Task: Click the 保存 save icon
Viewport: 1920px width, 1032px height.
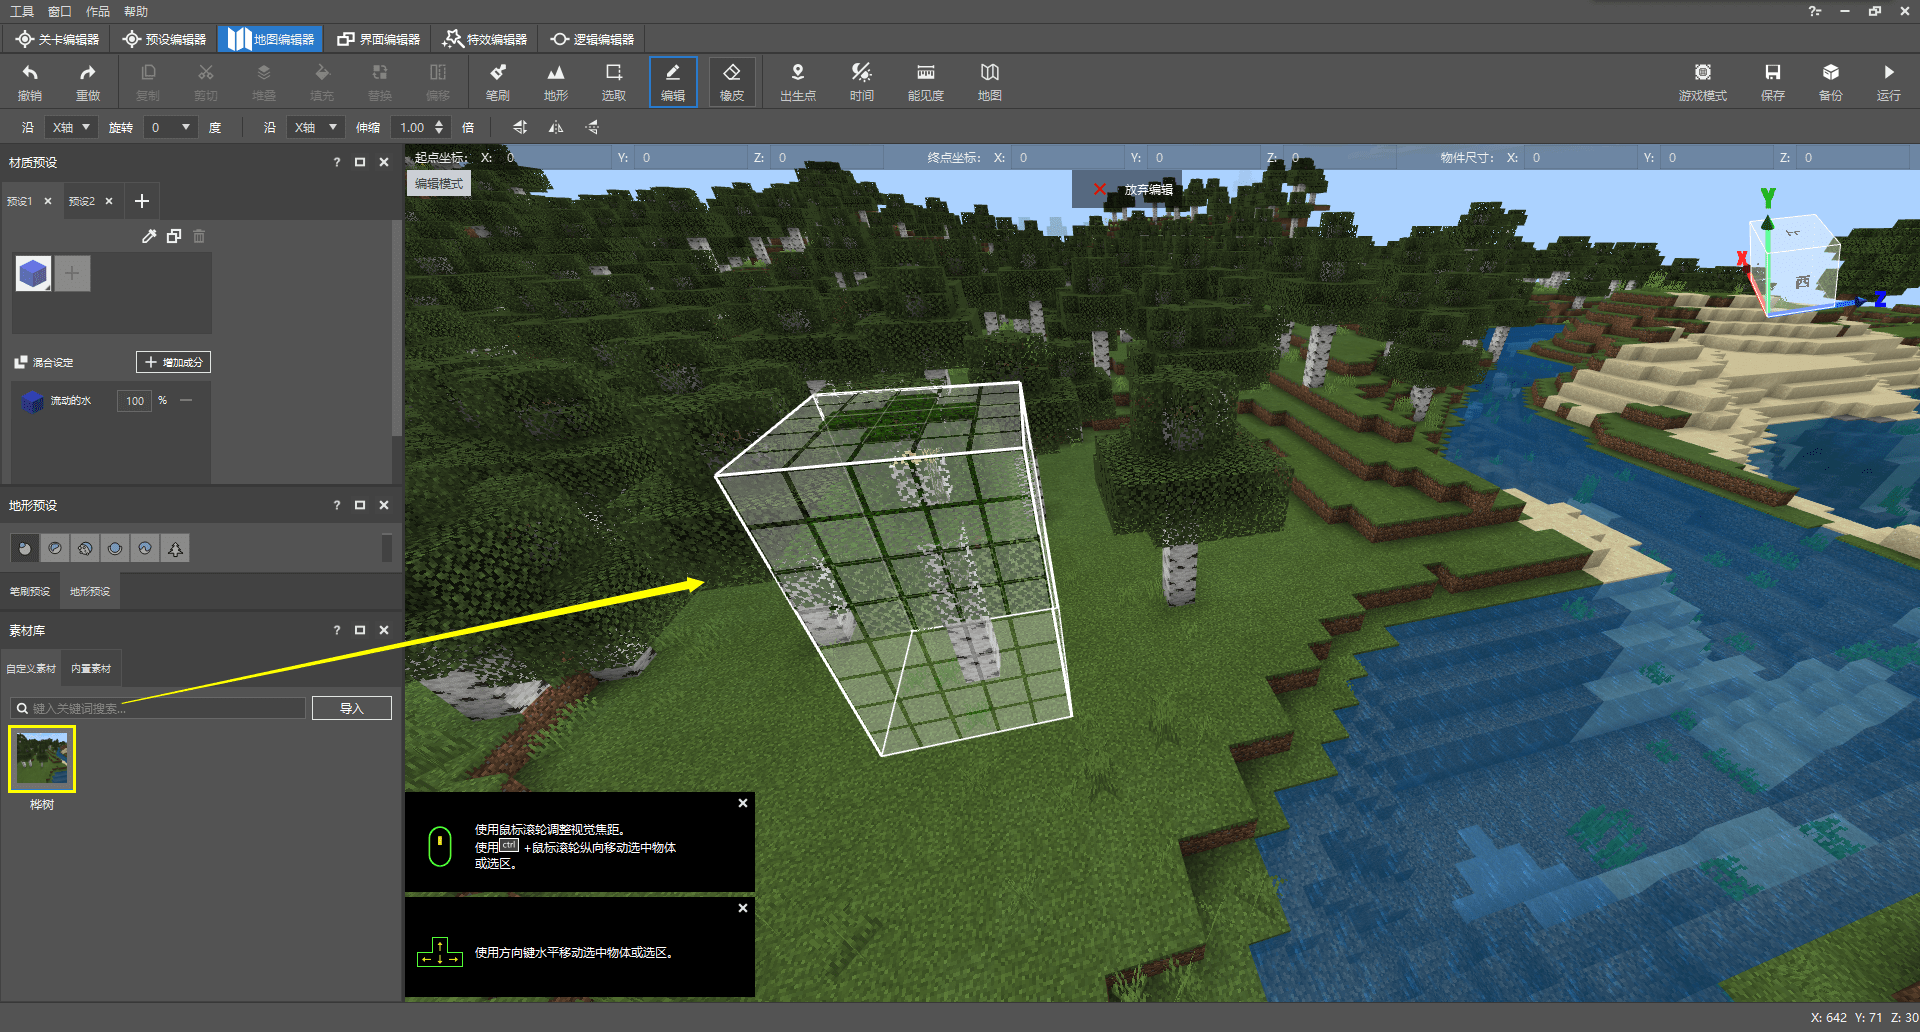Action: coord(1773,81)
